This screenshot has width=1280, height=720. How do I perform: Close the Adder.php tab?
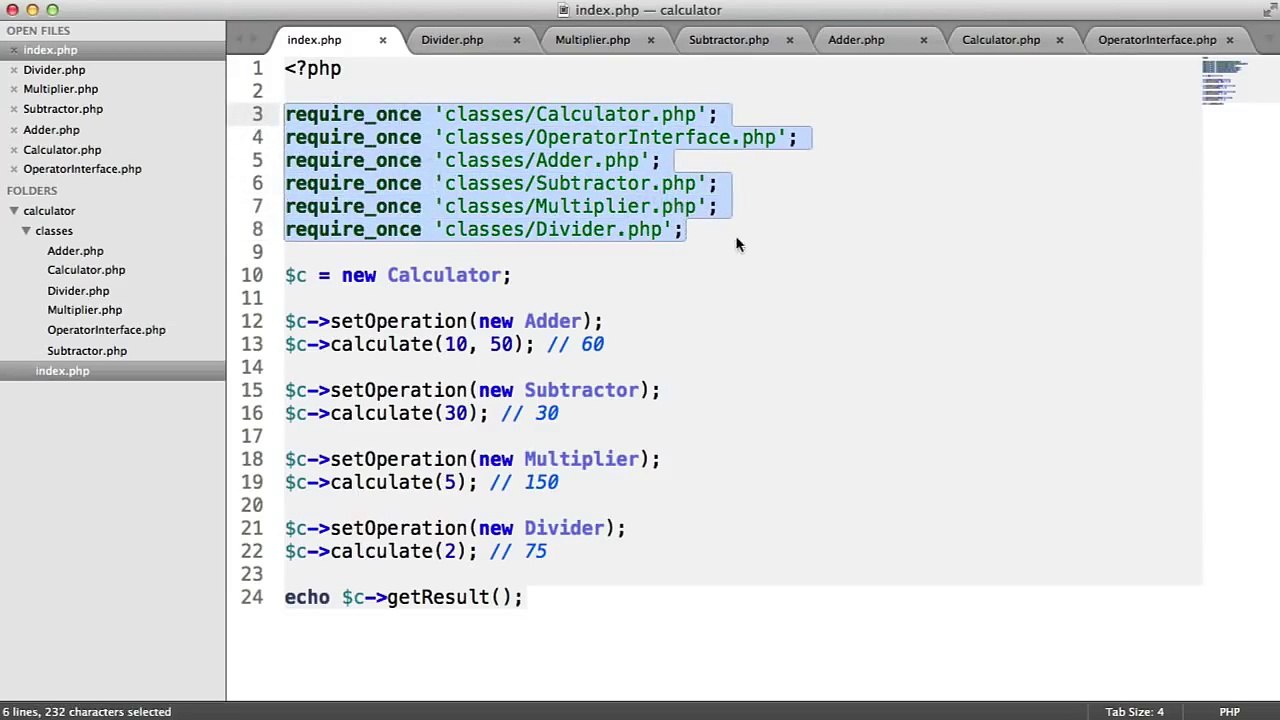[x=924, y=40]
